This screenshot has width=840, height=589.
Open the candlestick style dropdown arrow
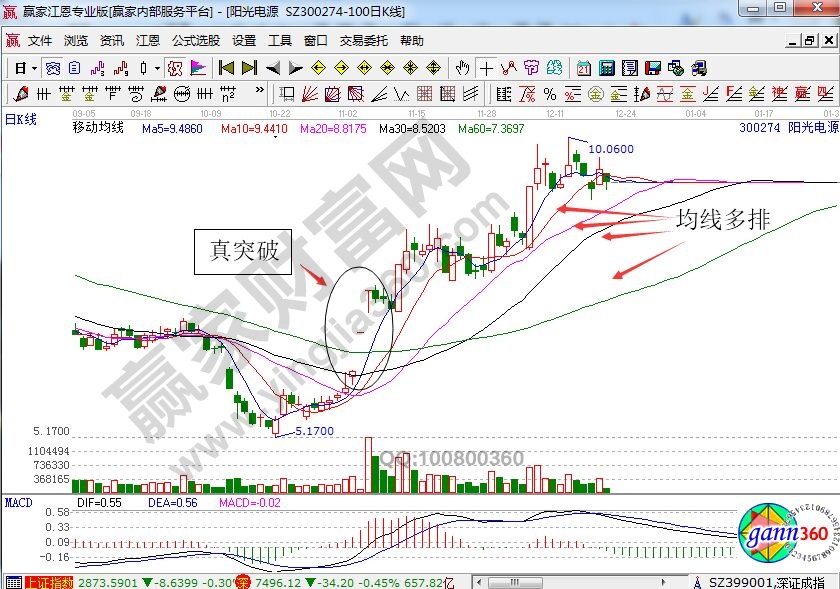pos(157,68)
